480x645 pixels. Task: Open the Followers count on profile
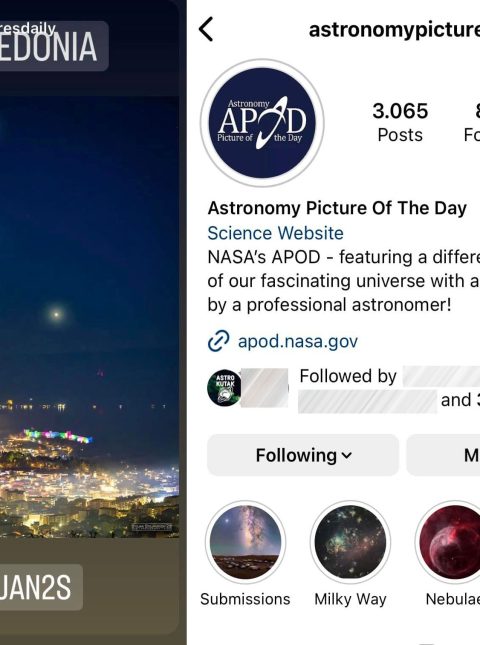tap(471, 122)
